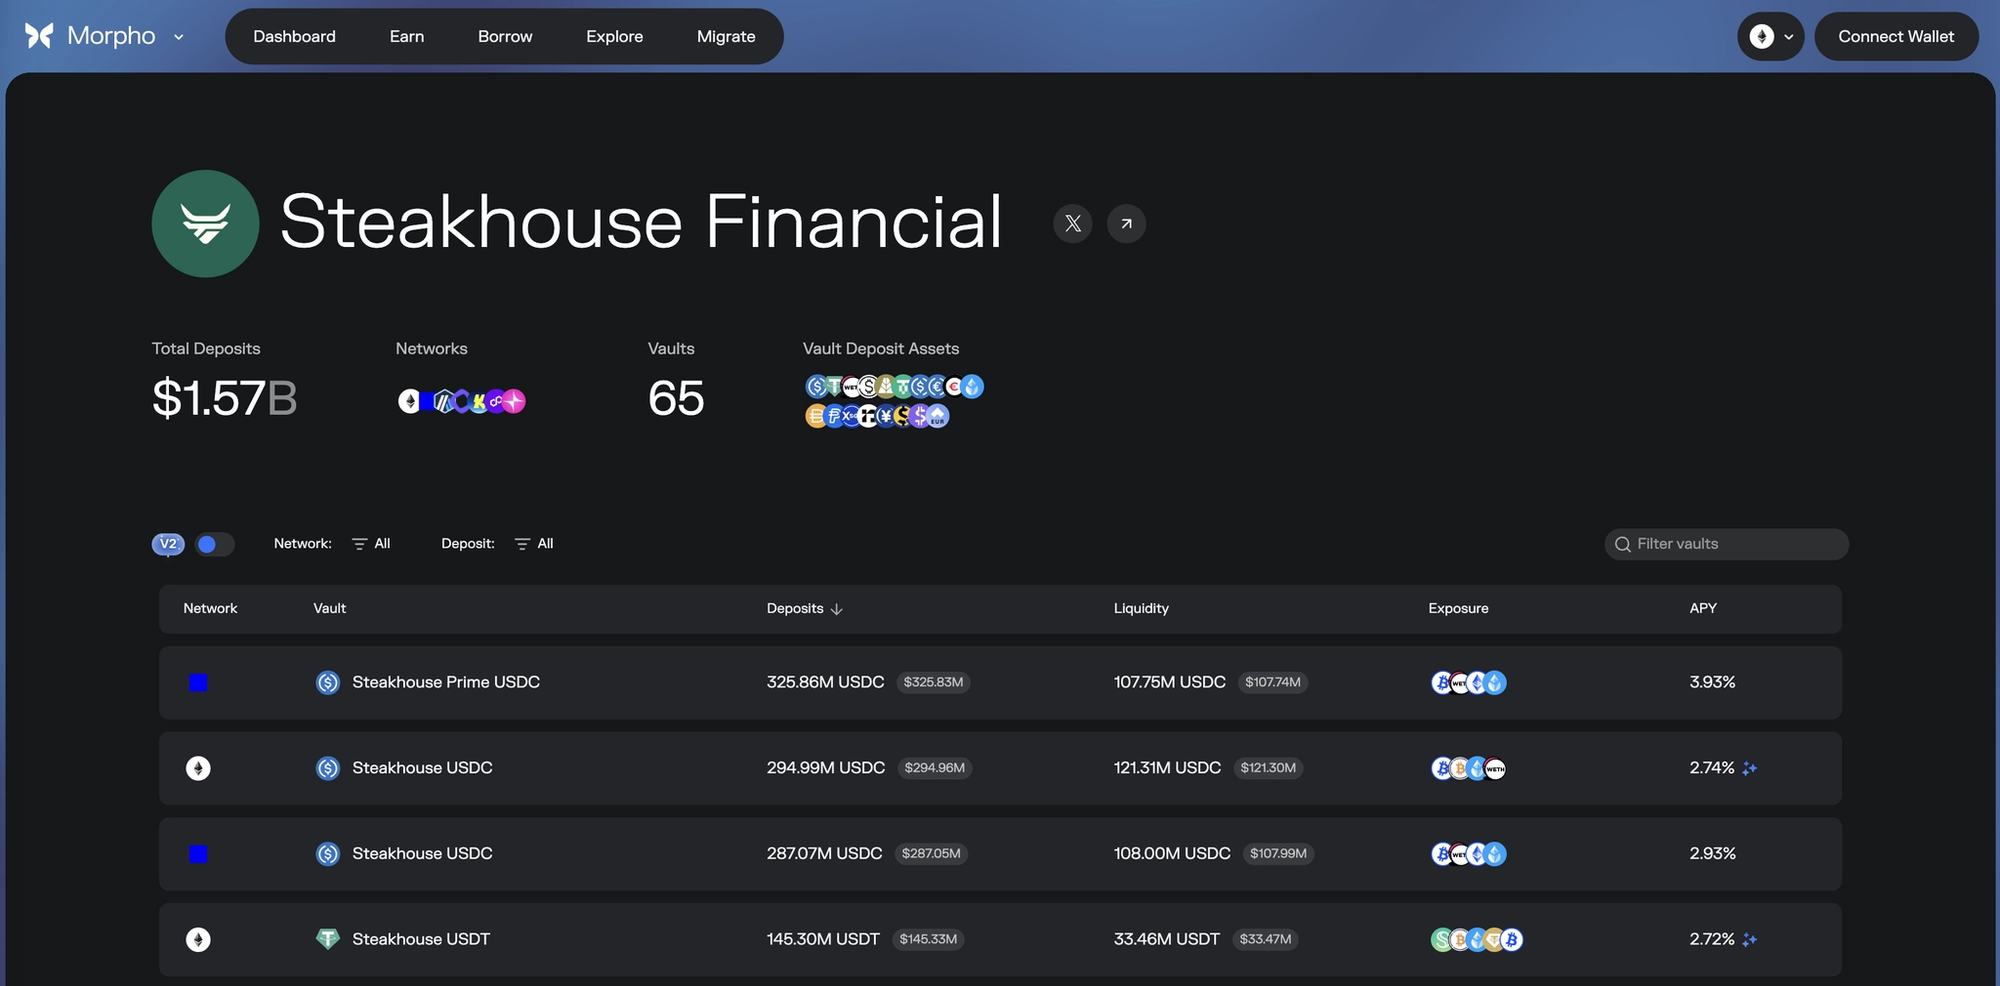
Task: Click the filter icon next to Network: All
Action: click(x=359, y=544)
